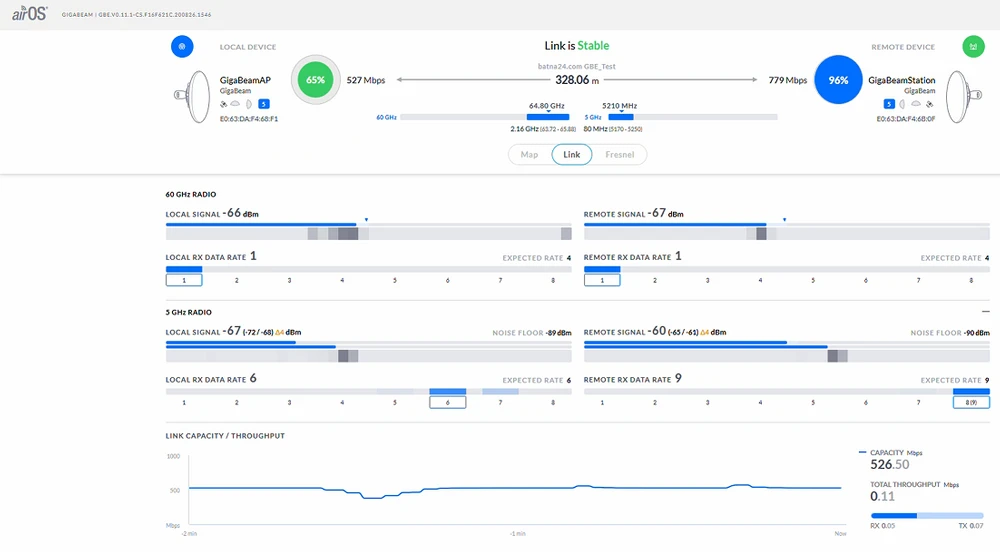Click the remote device blue 5 GHz badge
1000x552 pixels.
click(x=888, y=104)
